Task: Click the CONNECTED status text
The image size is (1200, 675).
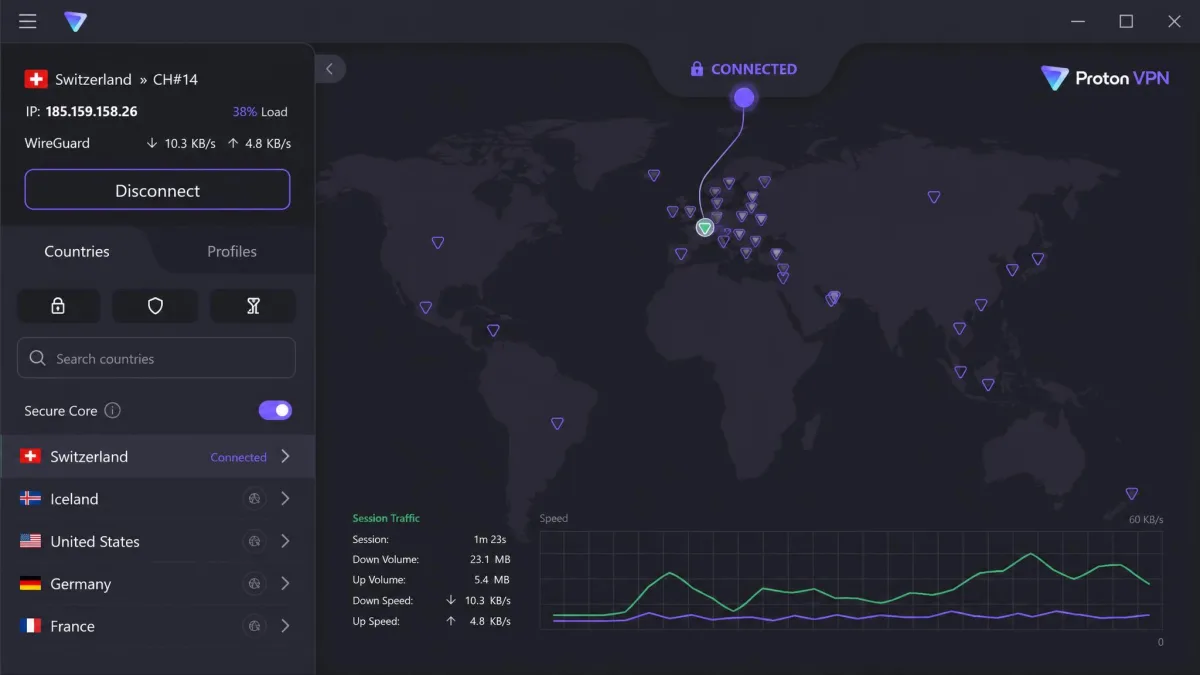Action: click(754, 69)
